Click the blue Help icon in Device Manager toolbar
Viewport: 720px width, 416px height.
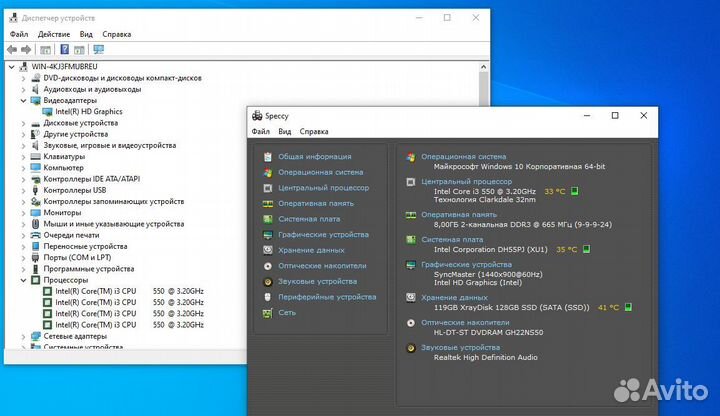point(65,49)
